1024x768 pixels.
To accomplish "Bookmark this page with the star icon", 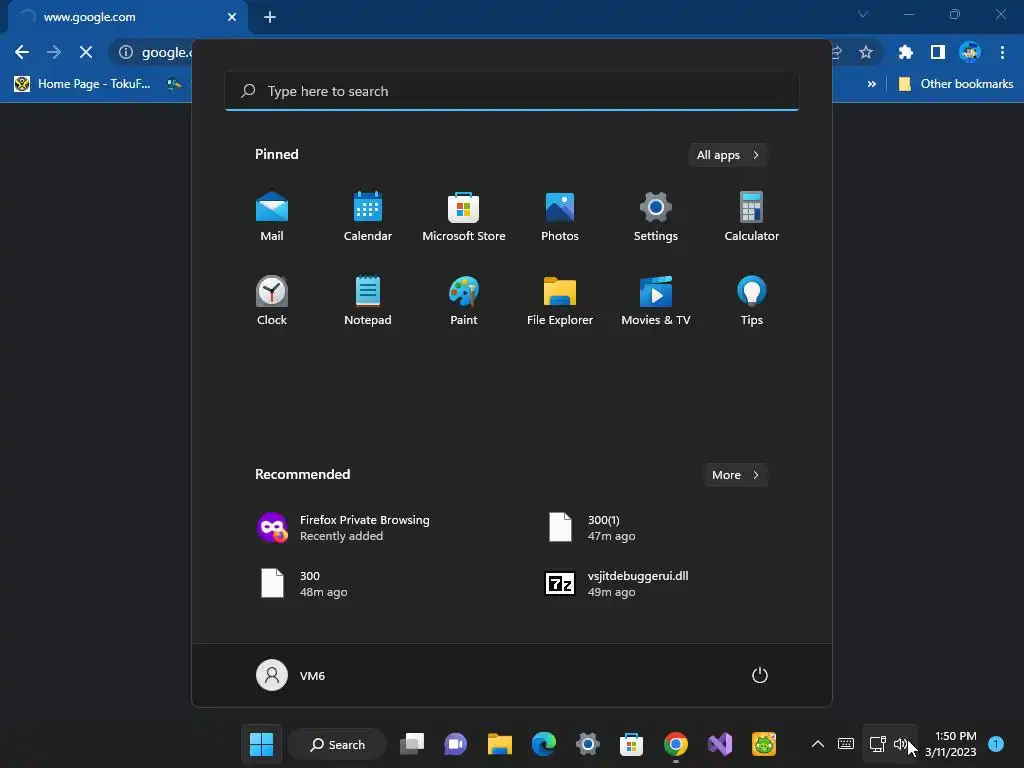I will pyautogui.click(x=866, y=52).
